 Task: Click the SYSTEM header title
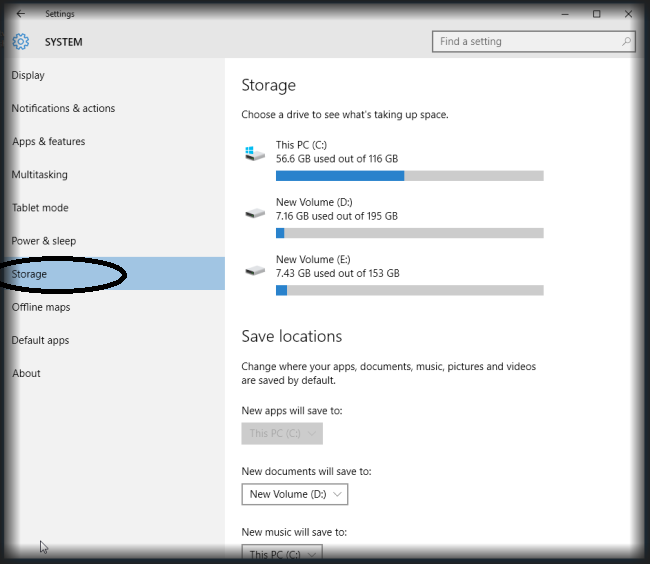tap(63, 42)
